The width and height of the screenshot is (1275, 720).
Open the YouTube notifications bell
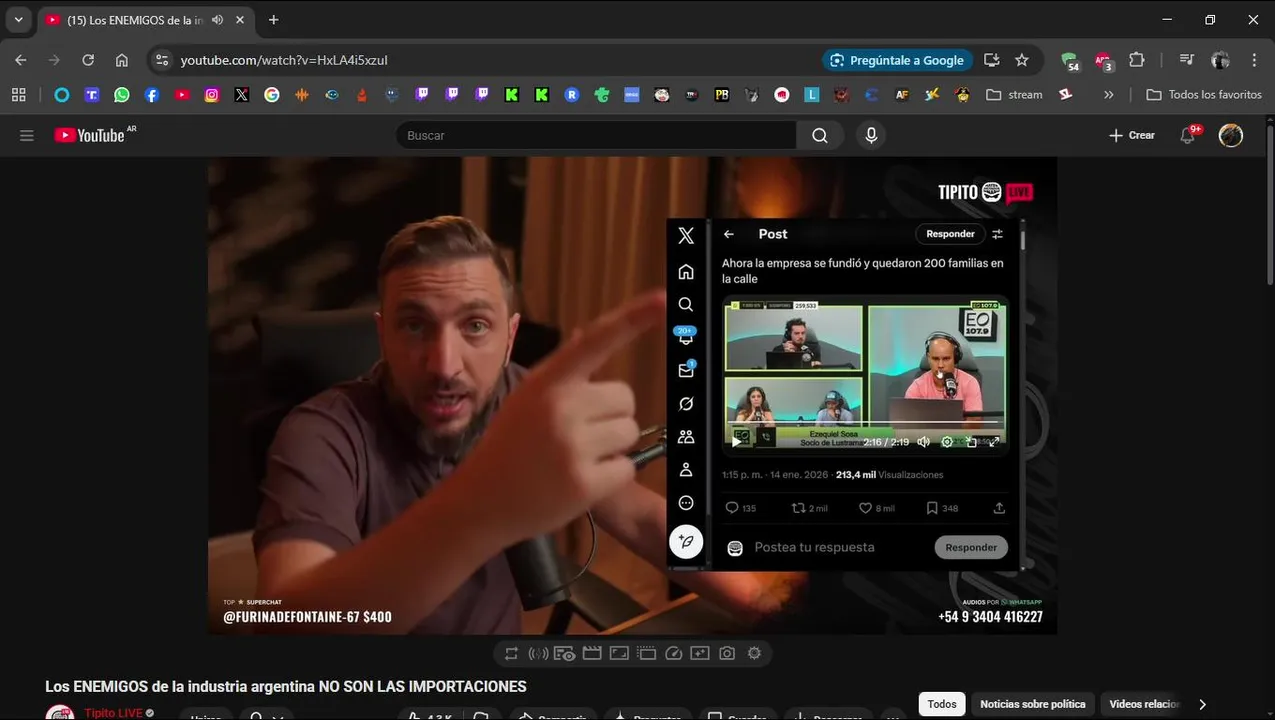pyautogui.click(x=1188, y=135)
